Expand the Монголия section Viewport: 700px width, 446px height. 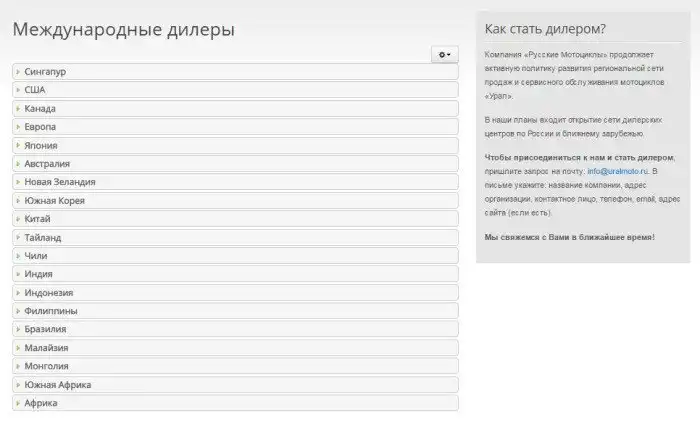tap(46, 366)
